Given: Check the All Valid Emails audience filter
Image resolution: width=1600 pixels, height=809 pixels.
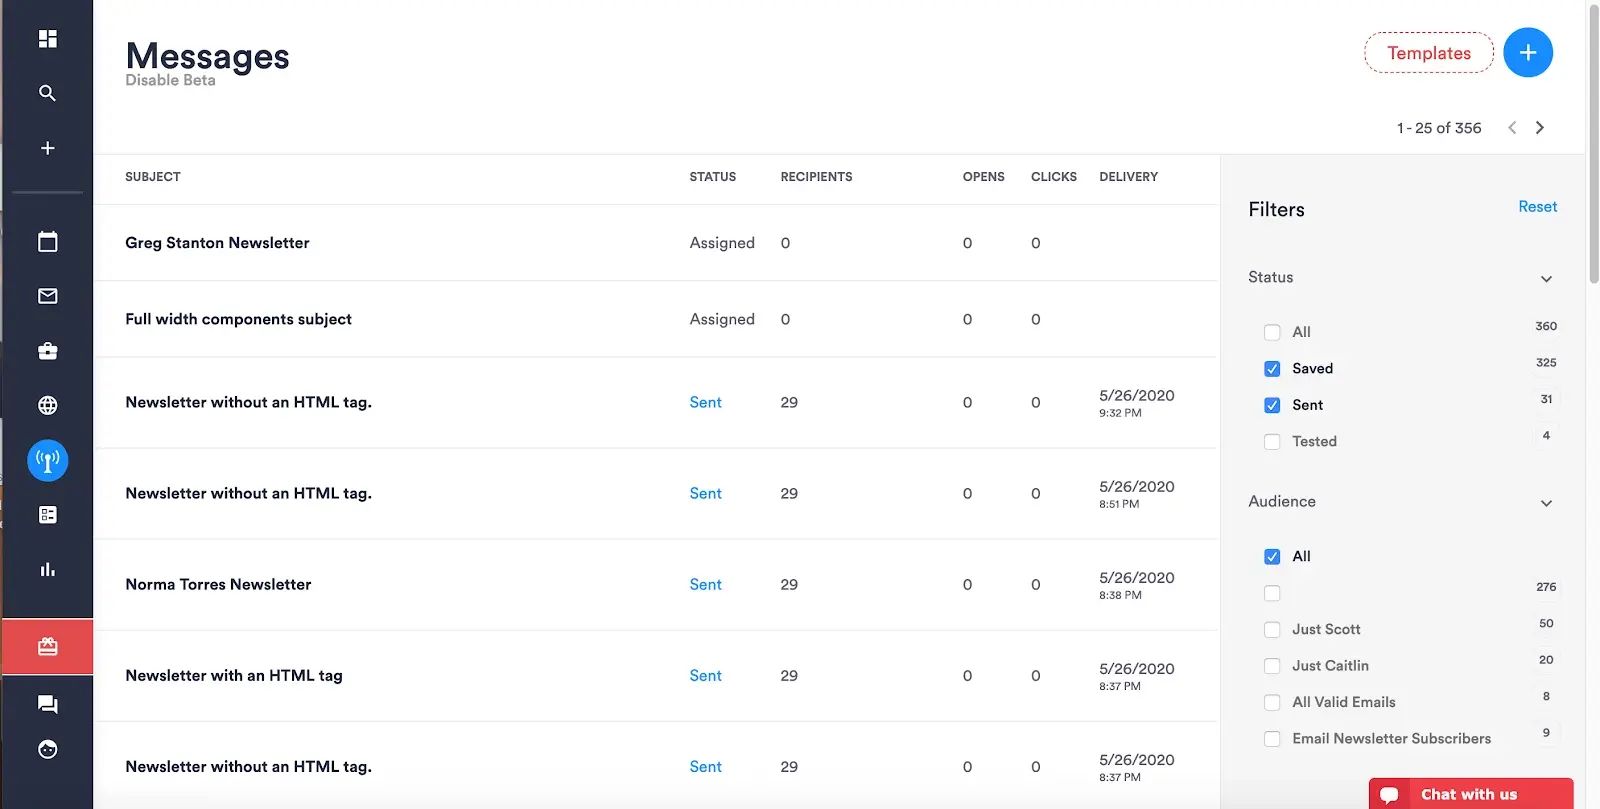Looking at the screenshot, I should click(x=1272, y=702).
